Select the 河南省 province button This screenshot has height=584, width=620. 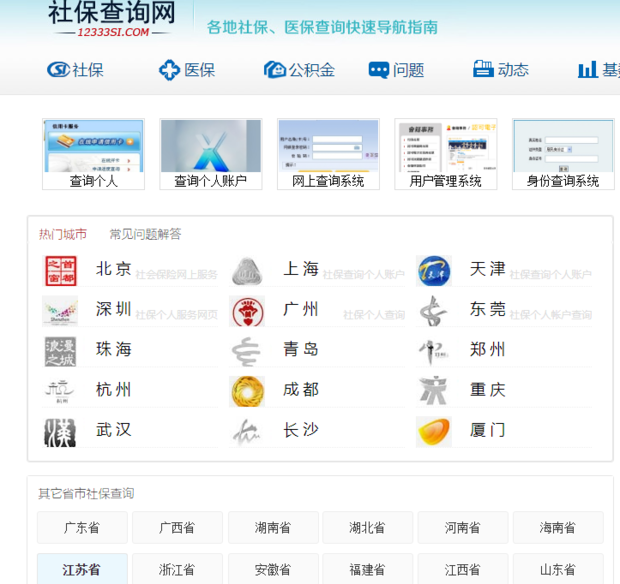coord(463,527)
